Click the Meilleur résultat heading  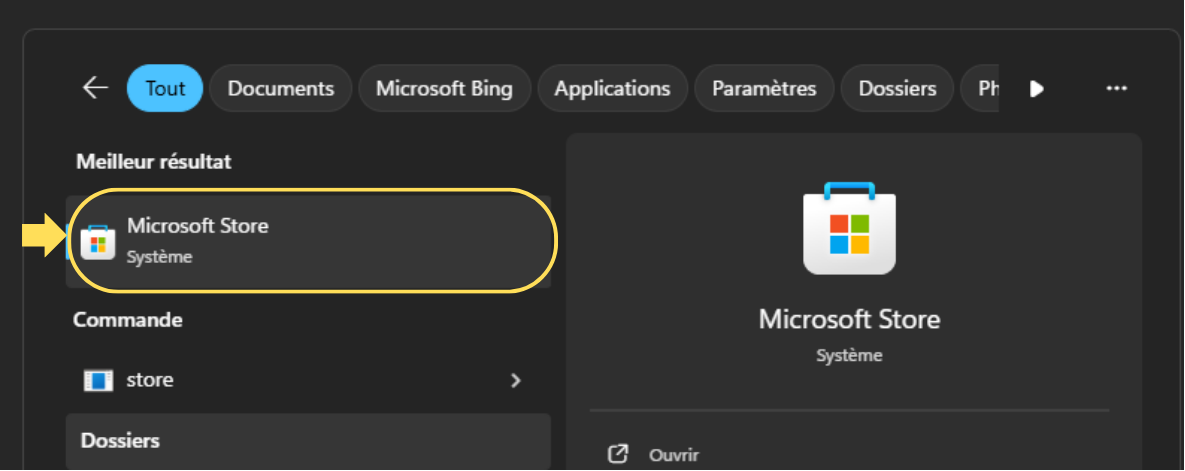coord(153,162)
